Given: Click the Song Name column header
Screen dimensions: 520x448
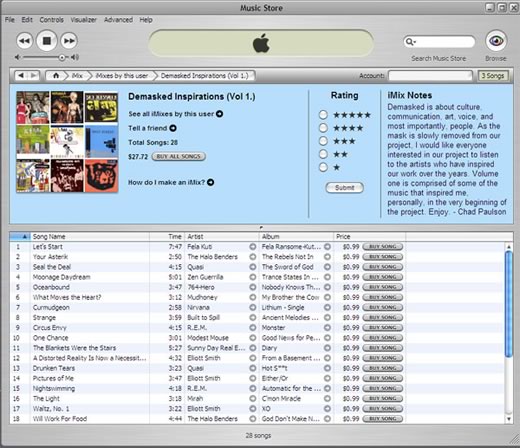Looking at the screenshot, I should tap(90, 237).
